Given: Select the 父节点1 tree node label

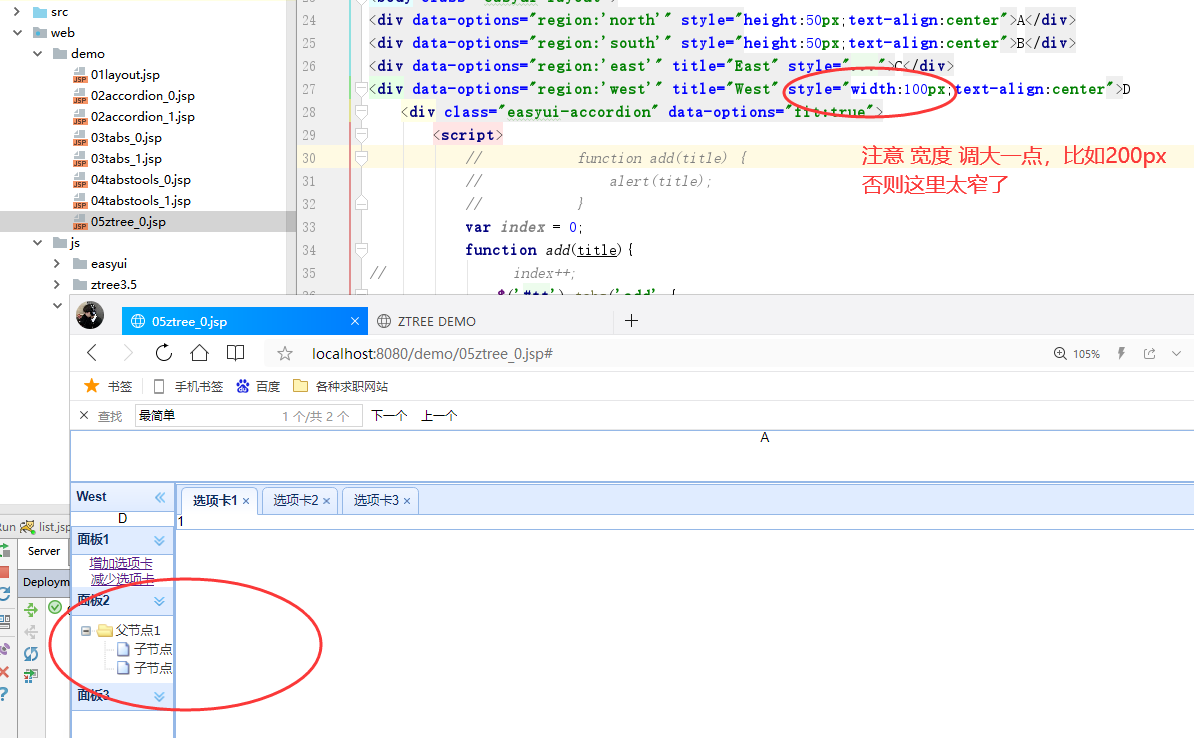Looking at the screenshot, I should [138, 630].
